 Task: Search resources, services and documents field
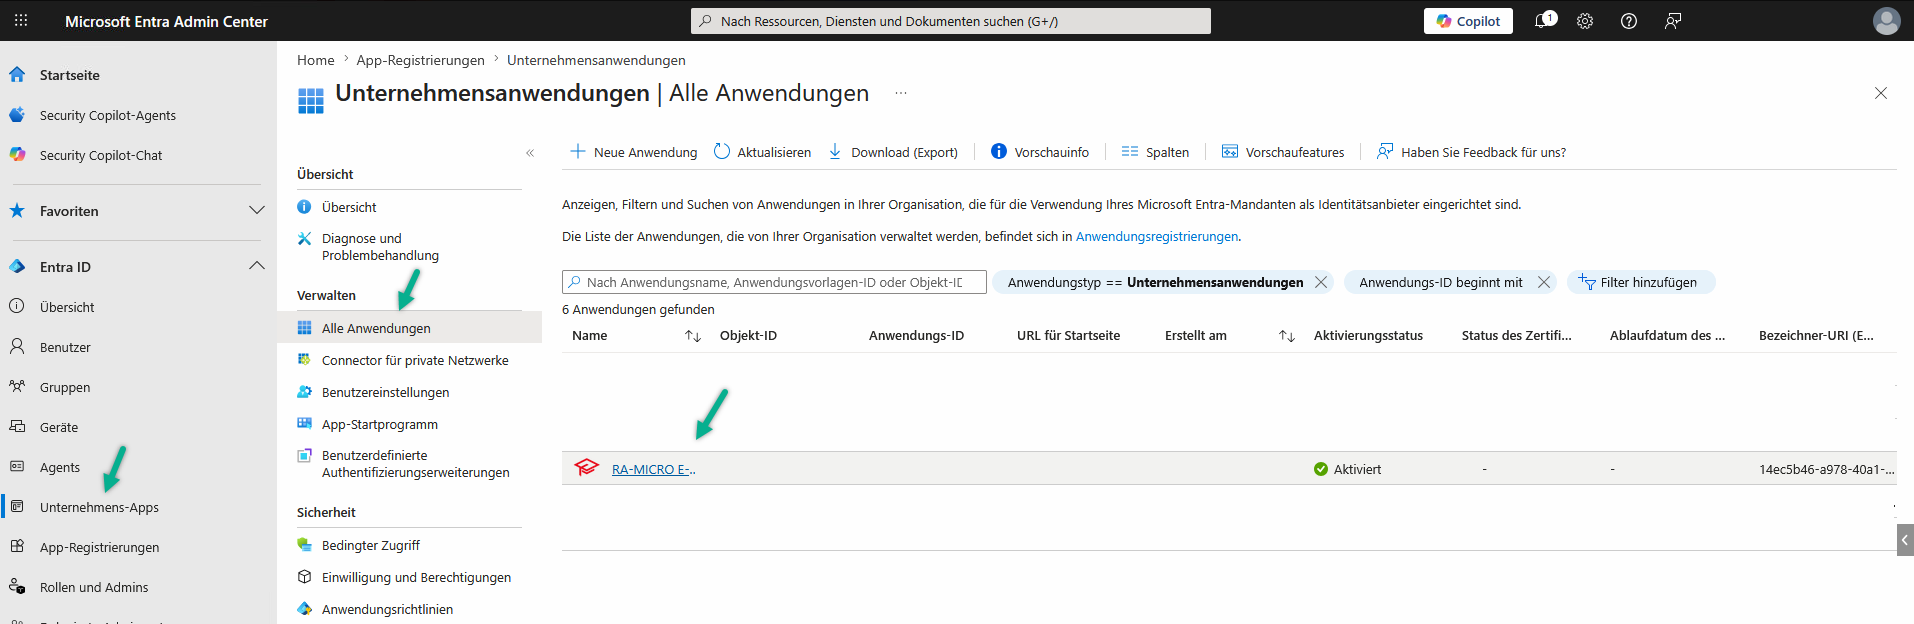950,21
